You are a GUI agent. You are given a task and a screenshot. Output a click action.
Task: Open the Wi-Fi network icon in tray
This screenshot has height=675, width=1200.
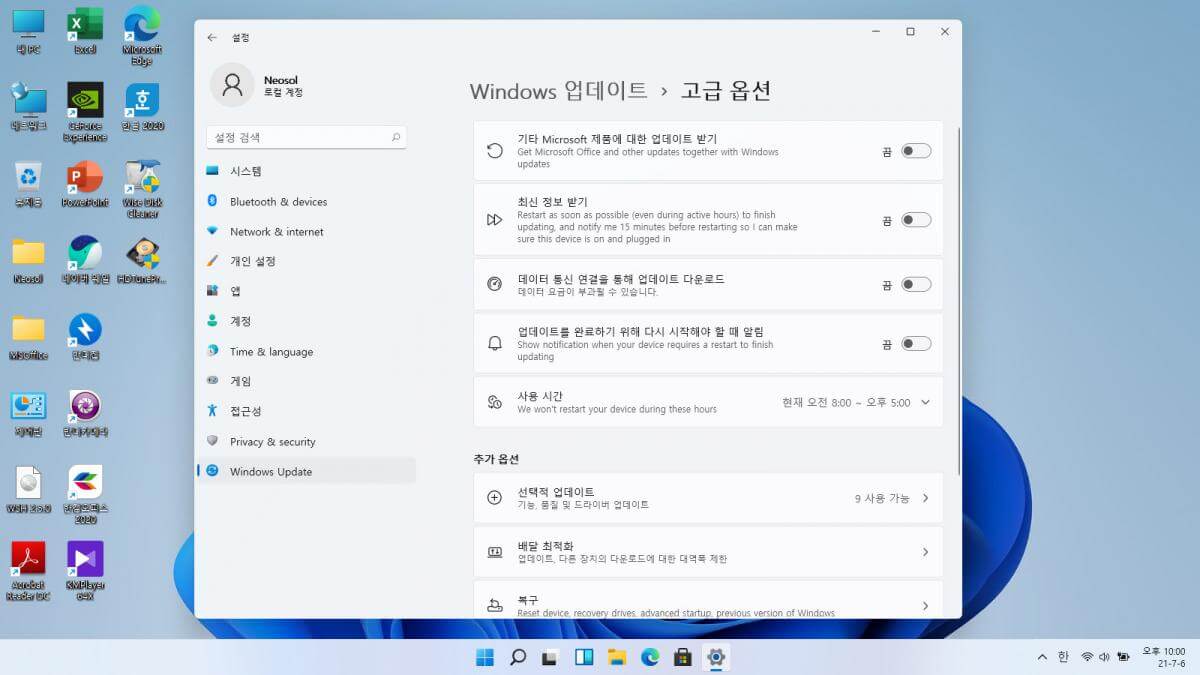click(x=1086, y=657)
